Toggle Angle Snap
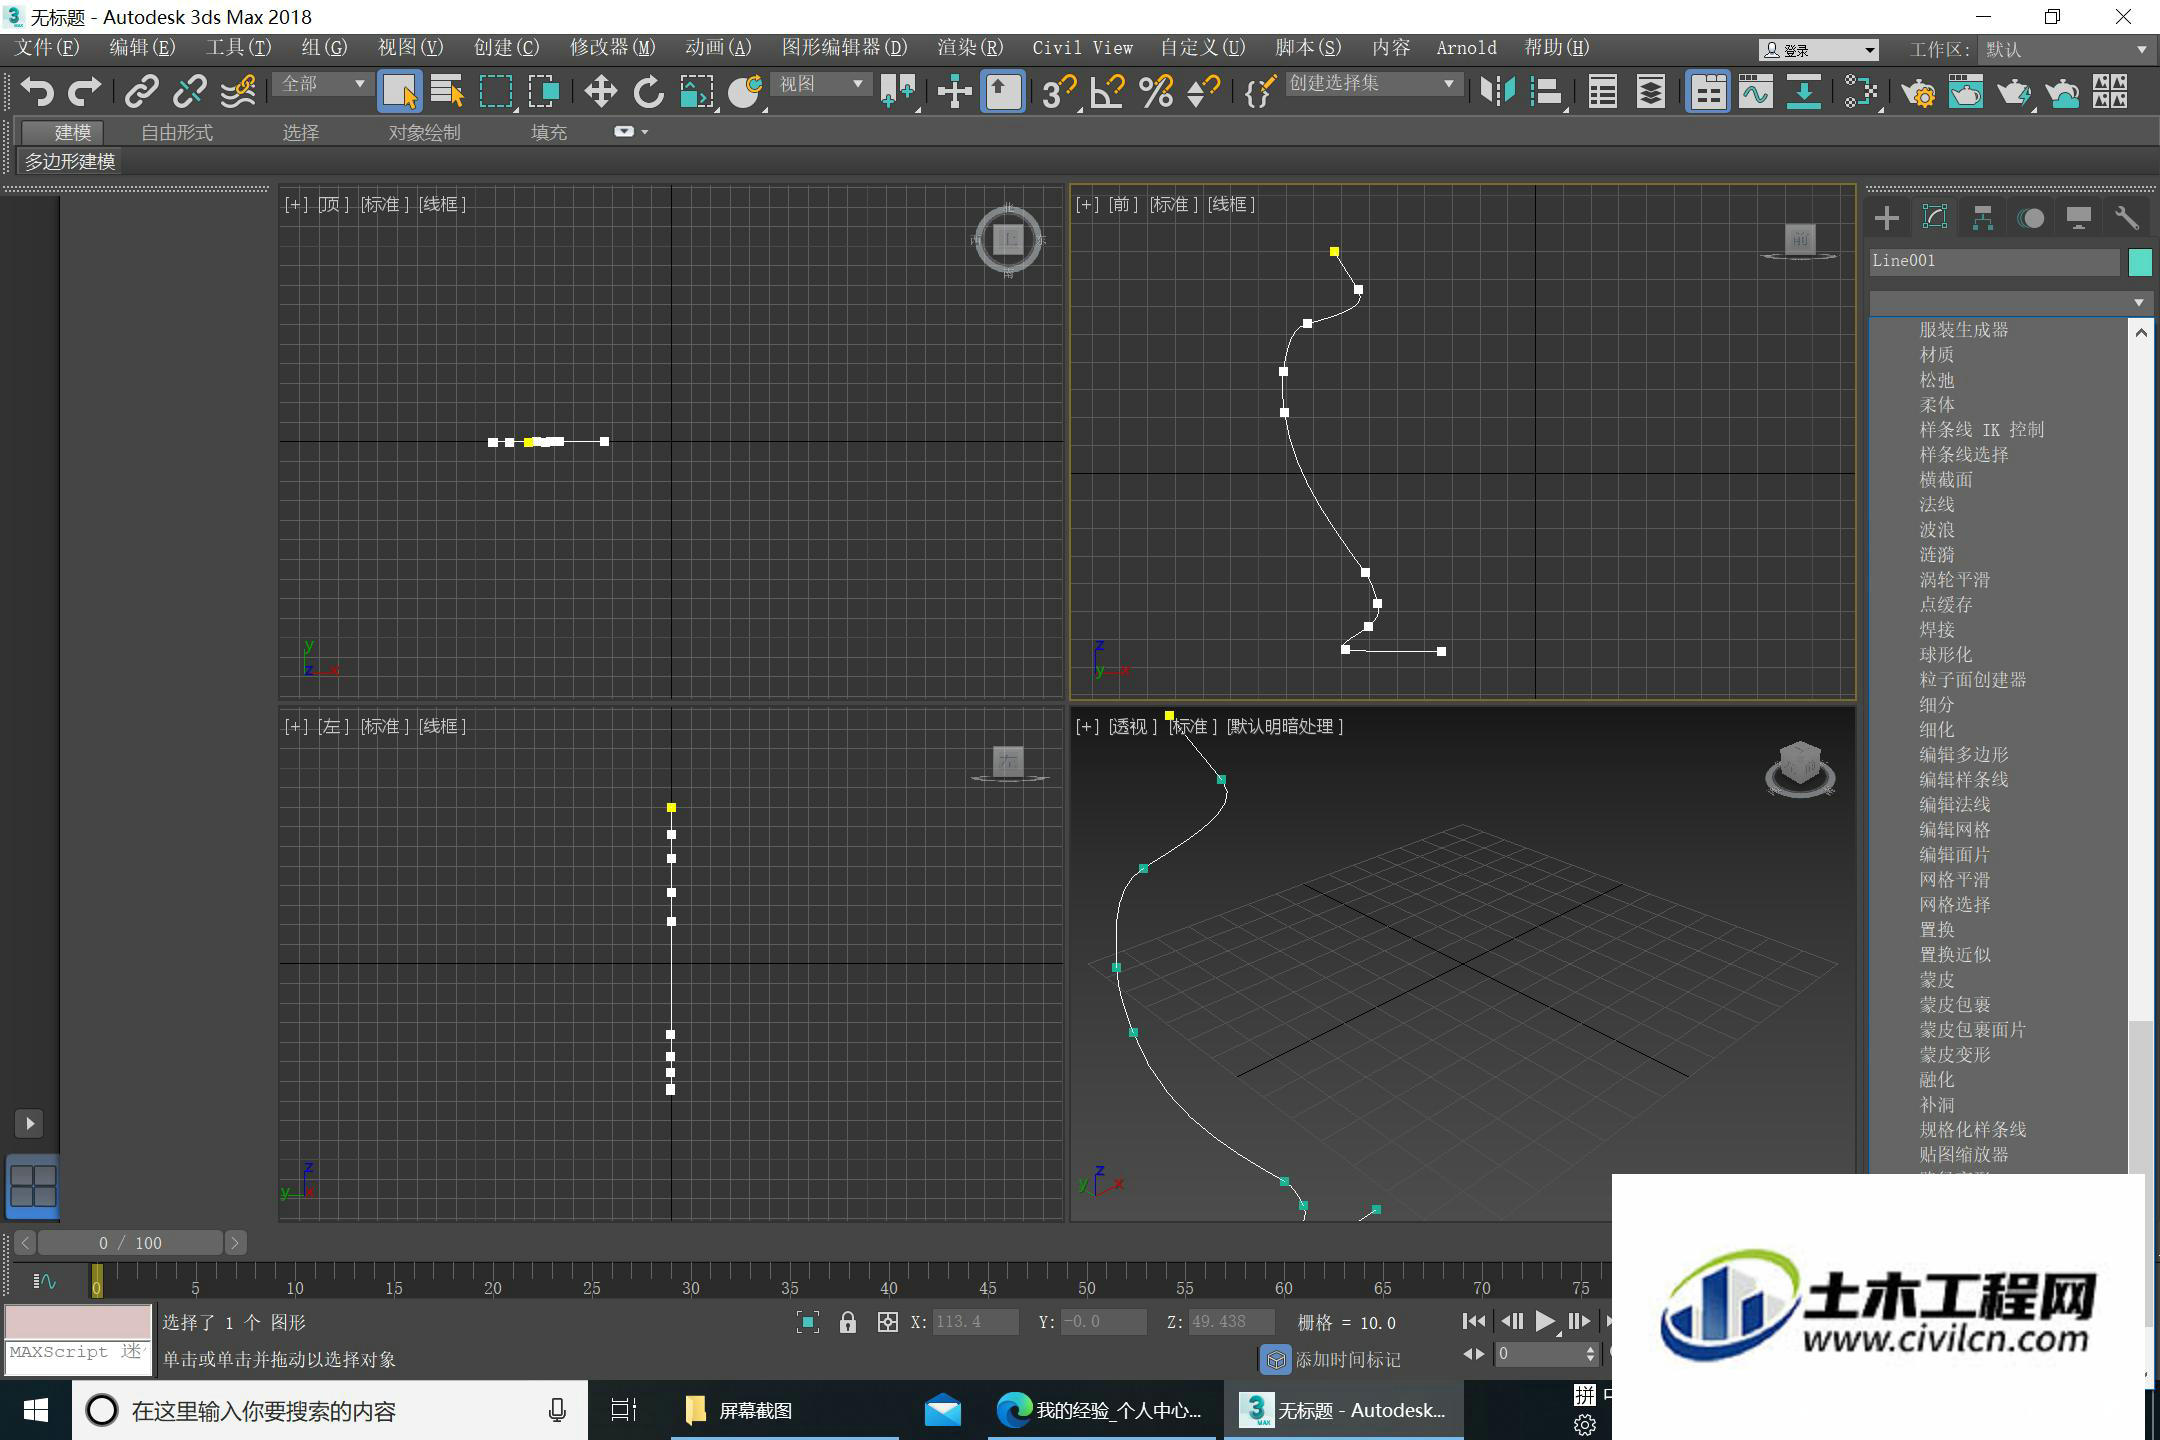This screenshot has width=2160, height=1440. (1107, 92)
